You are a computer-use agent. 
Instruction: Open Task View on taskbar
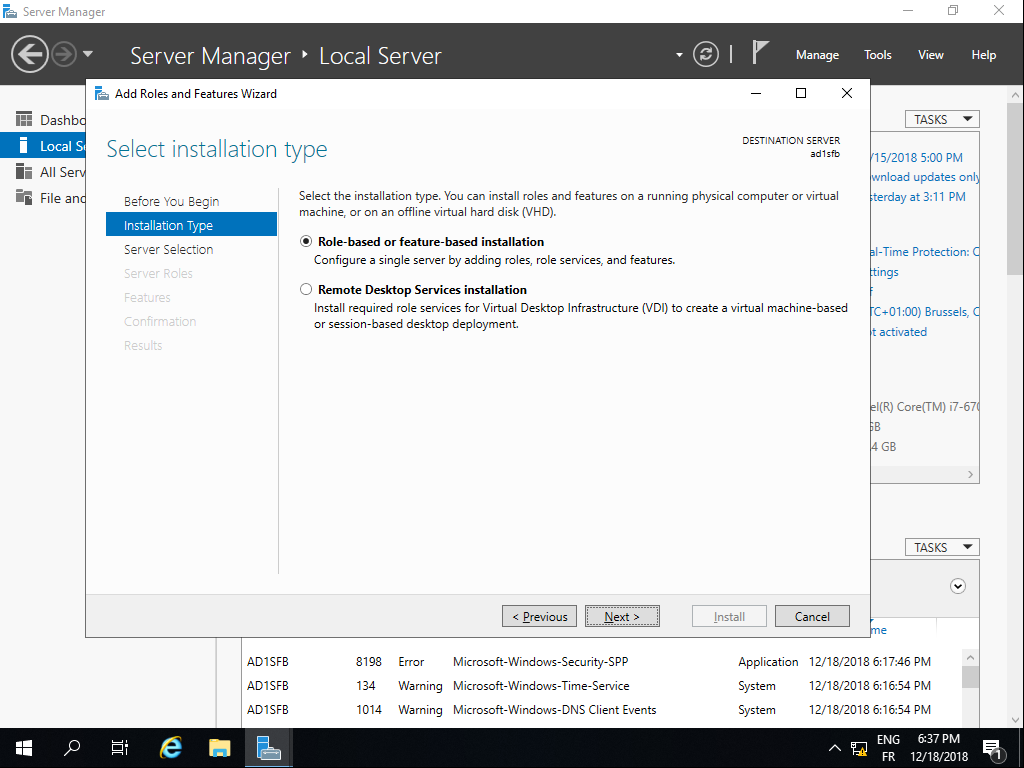coord(120,747)
